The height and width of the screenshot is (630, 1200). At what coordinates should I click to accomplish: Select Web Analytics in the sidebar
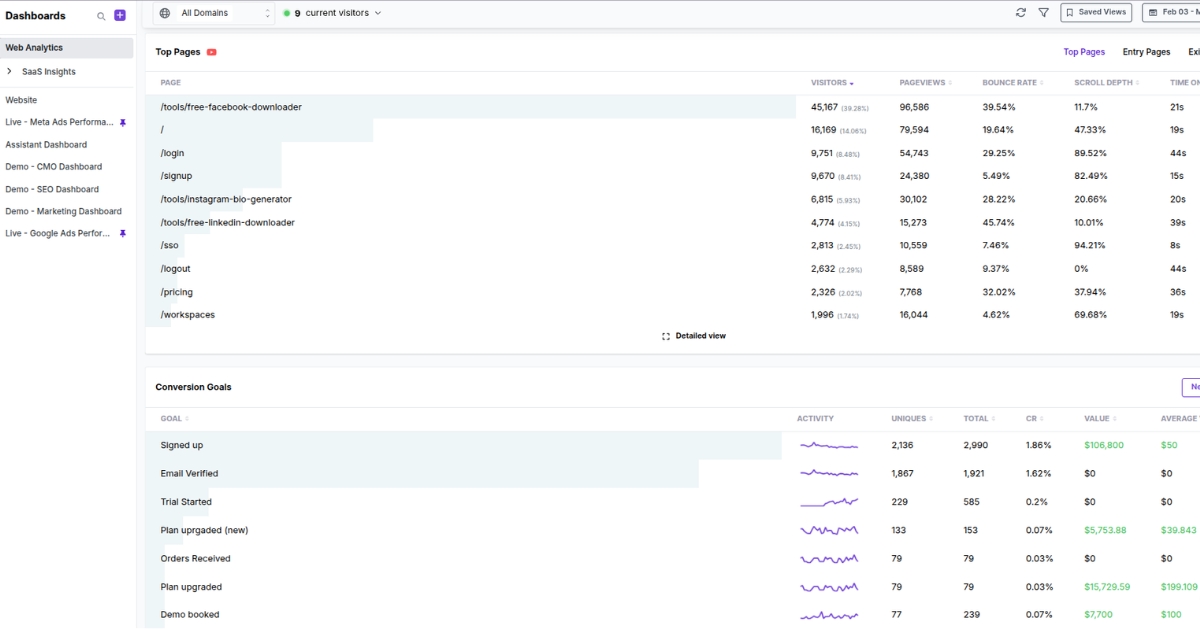pyautogui.click(x=34, y=47)
